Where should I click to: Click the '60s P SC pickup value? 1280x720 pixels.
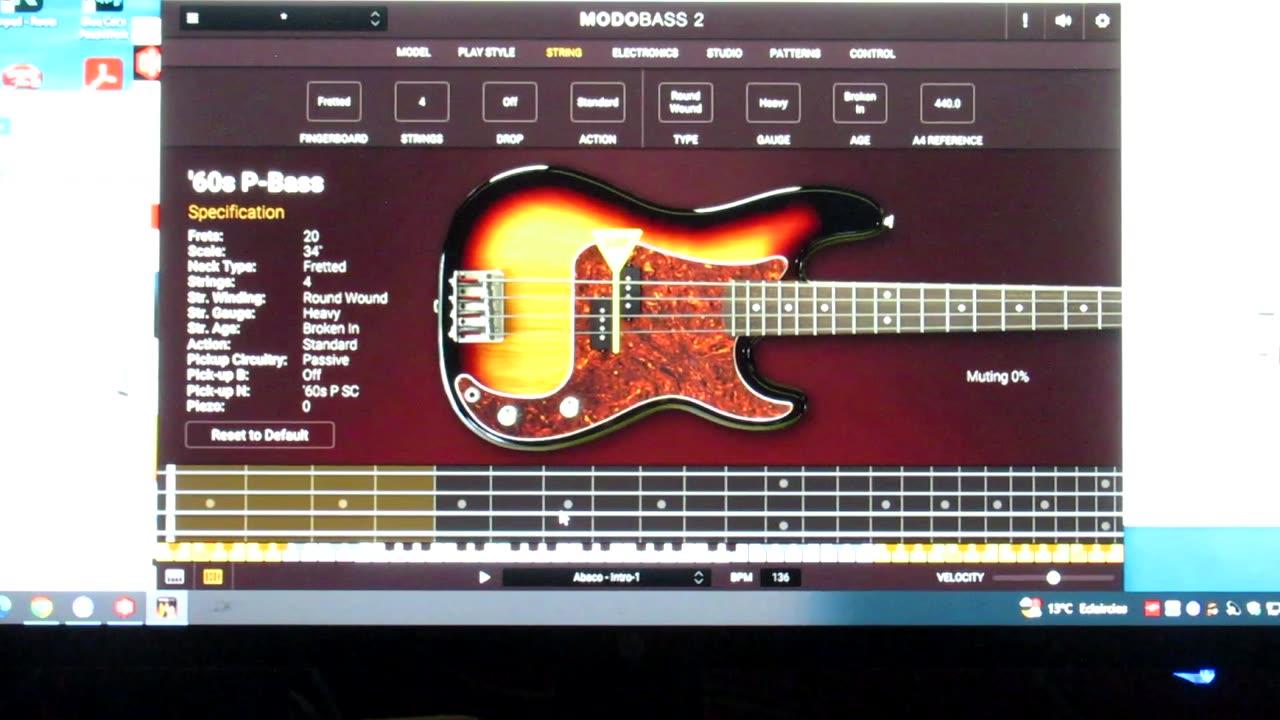pos(331,391)
